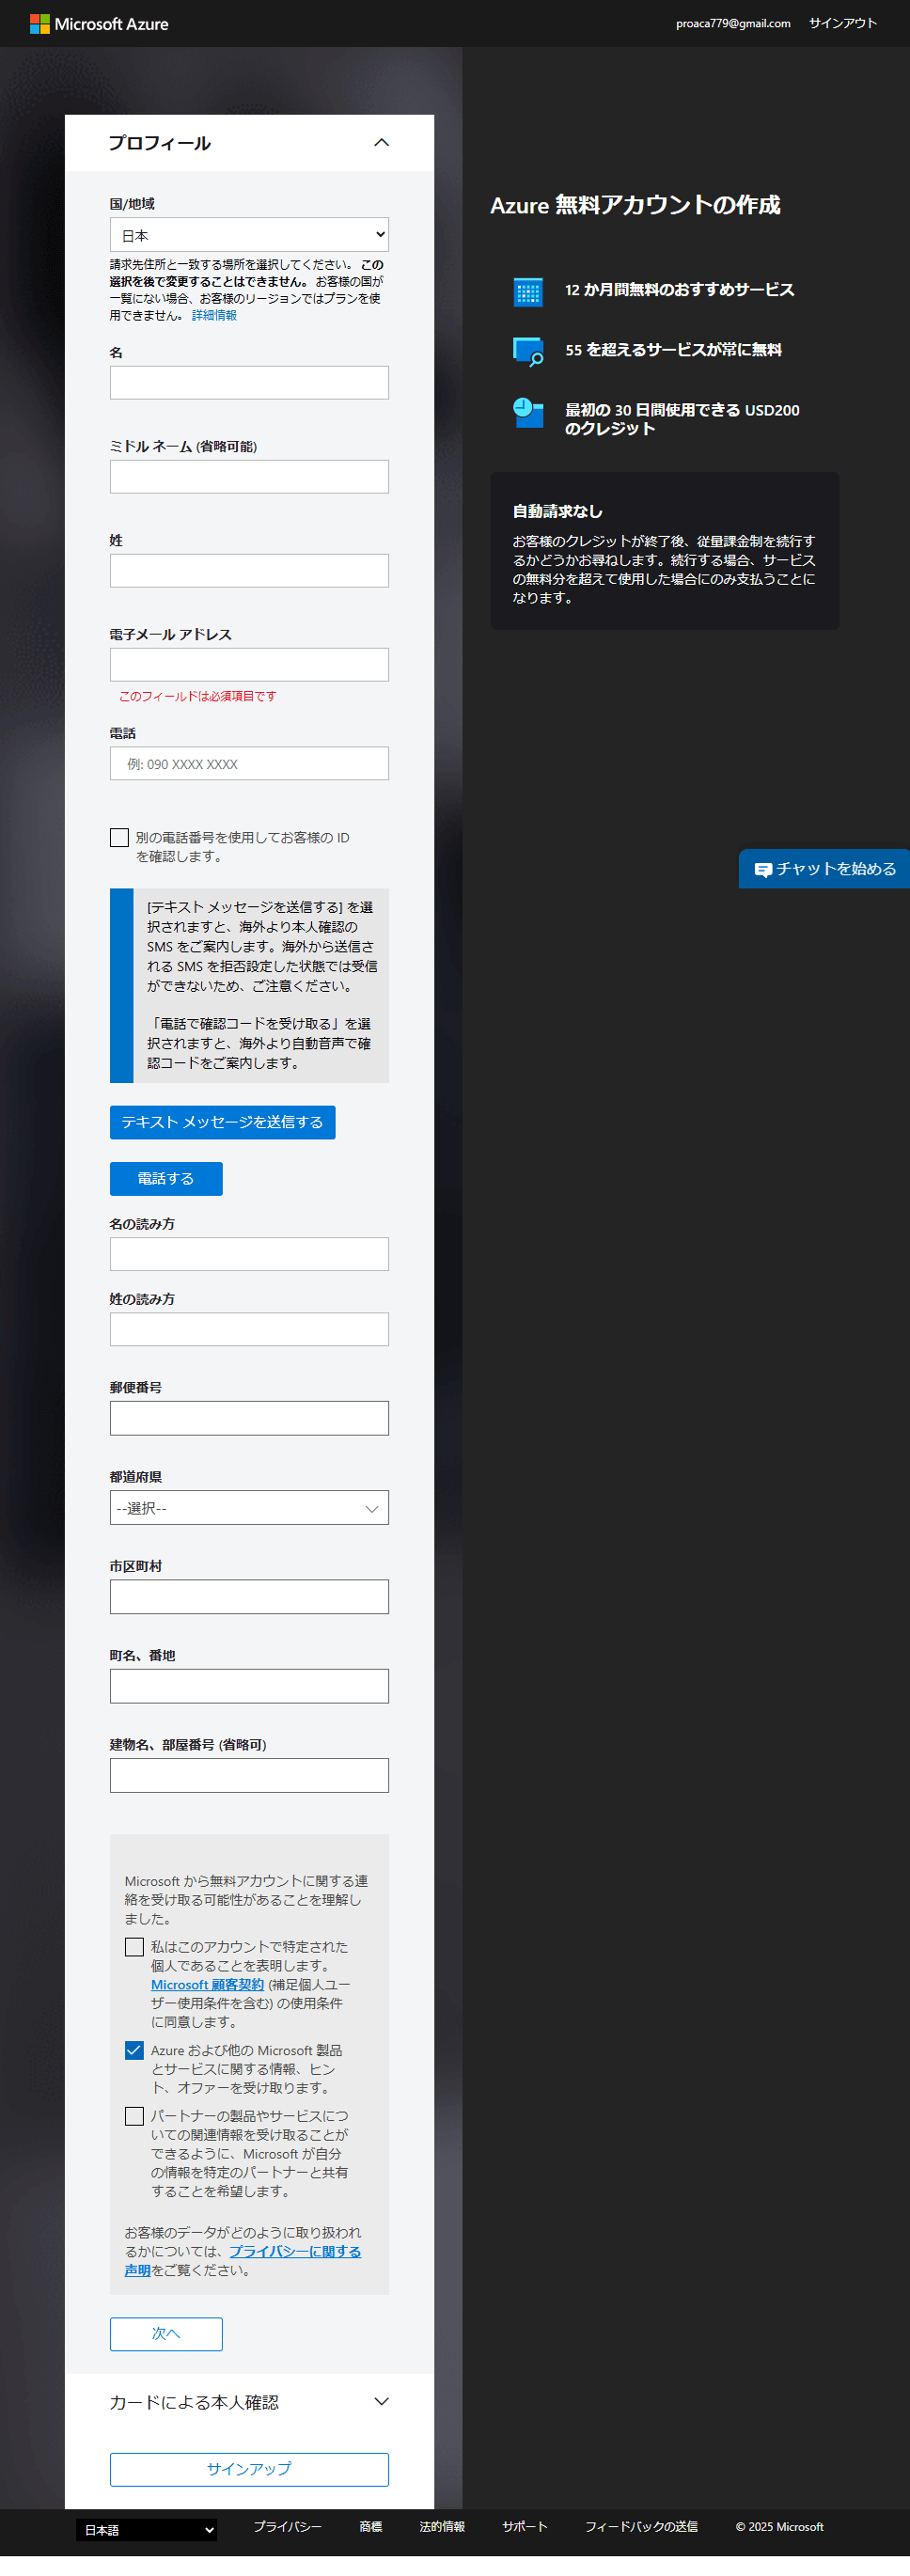The width and height of the screenshot is (910, 2576).
Task: Open 法的情報 footer link
Action: (442, 2527)
